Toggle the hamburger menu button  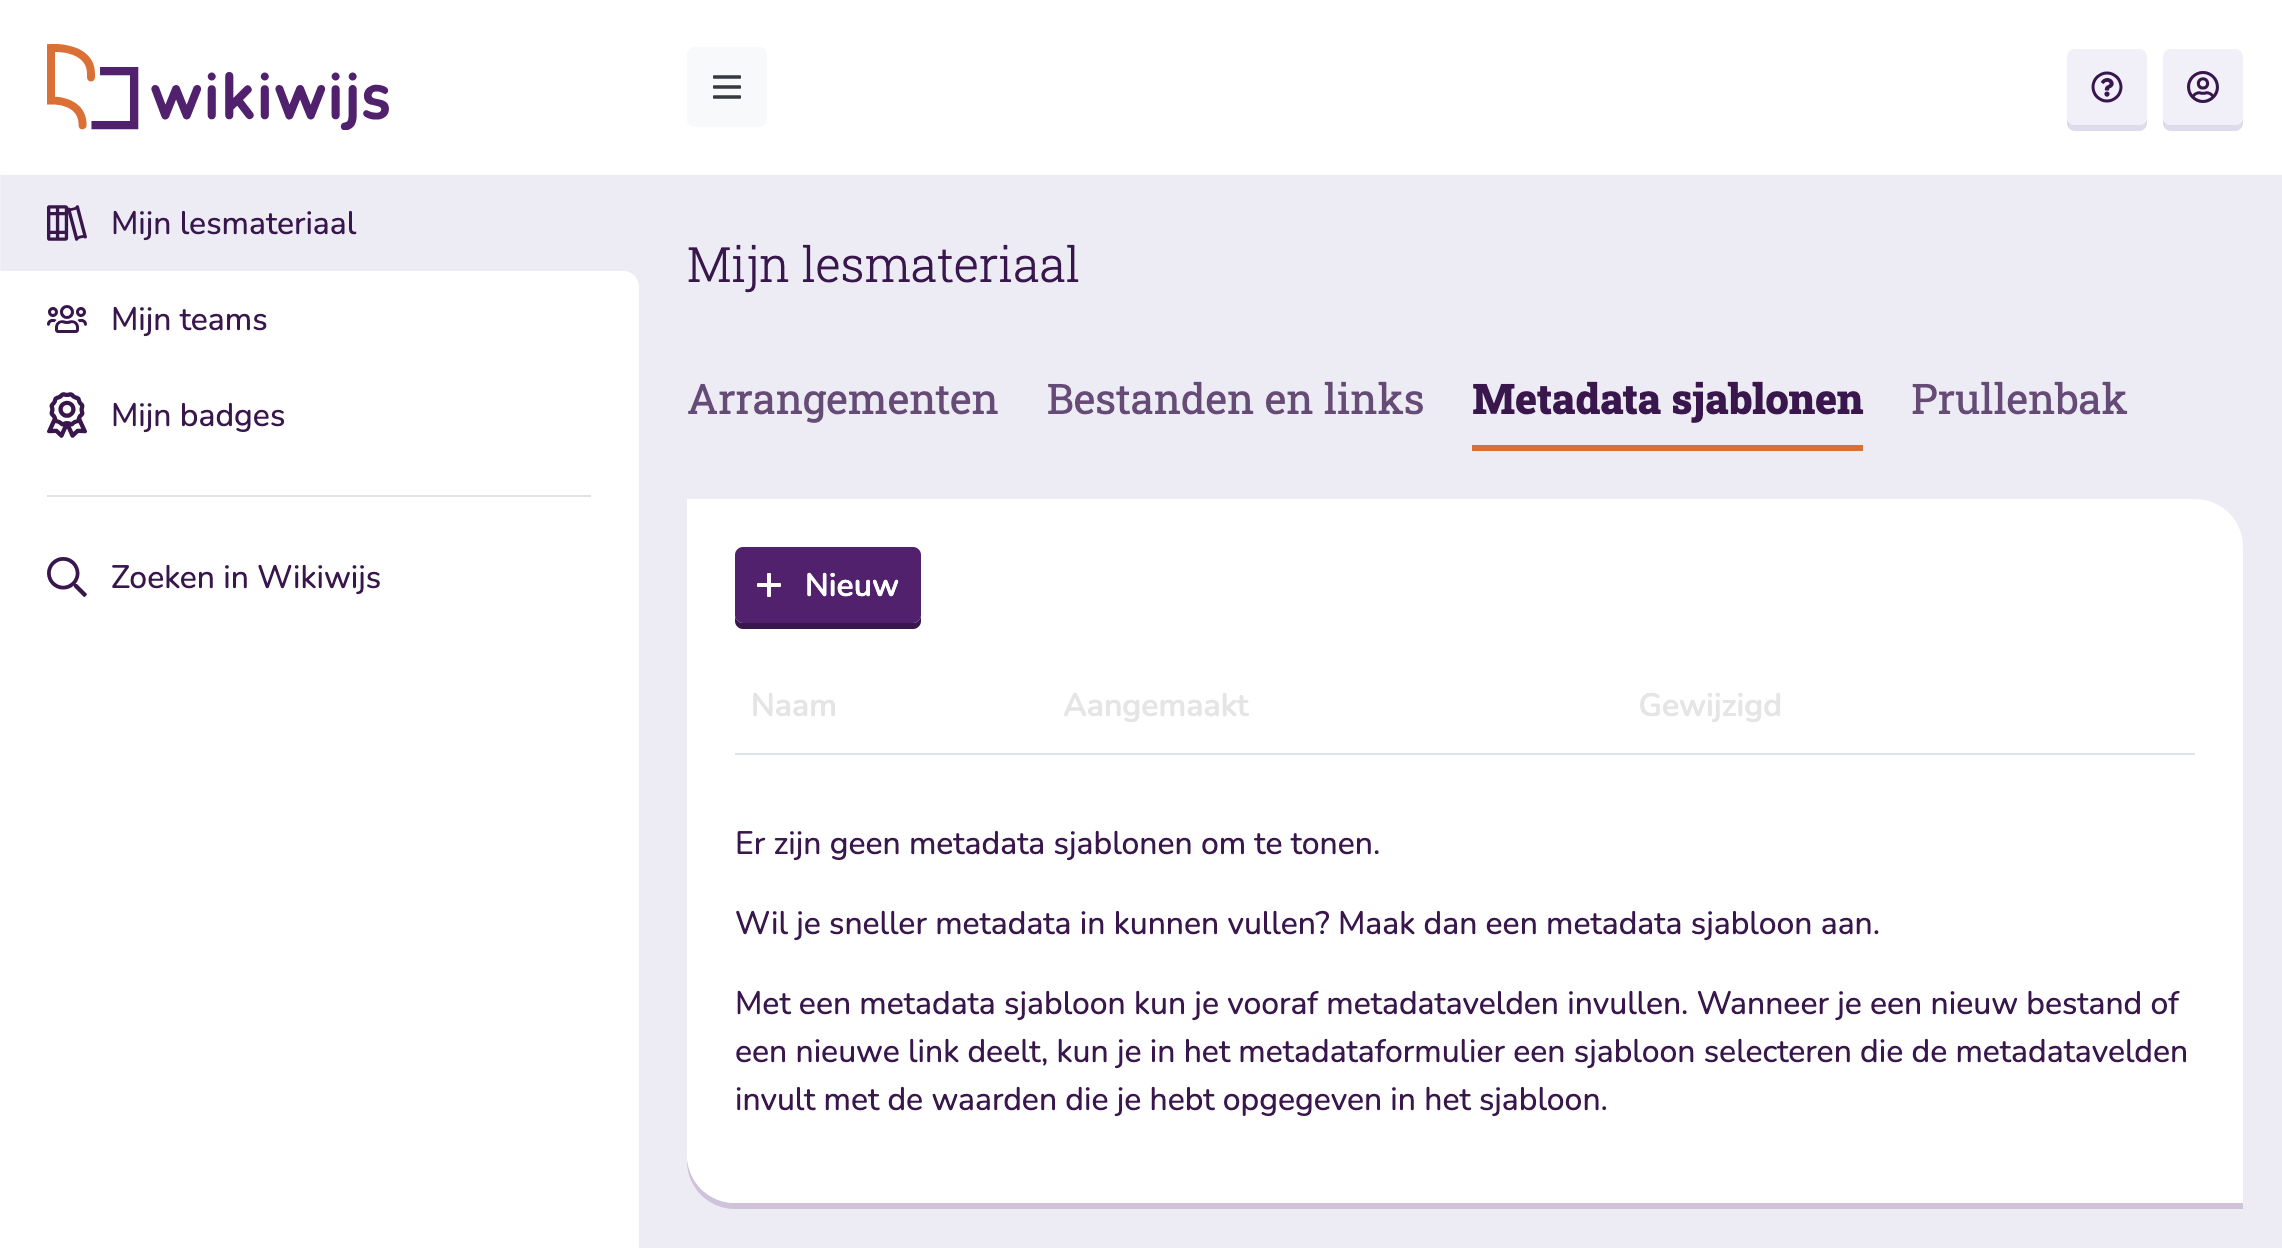[x=726, y=87]
